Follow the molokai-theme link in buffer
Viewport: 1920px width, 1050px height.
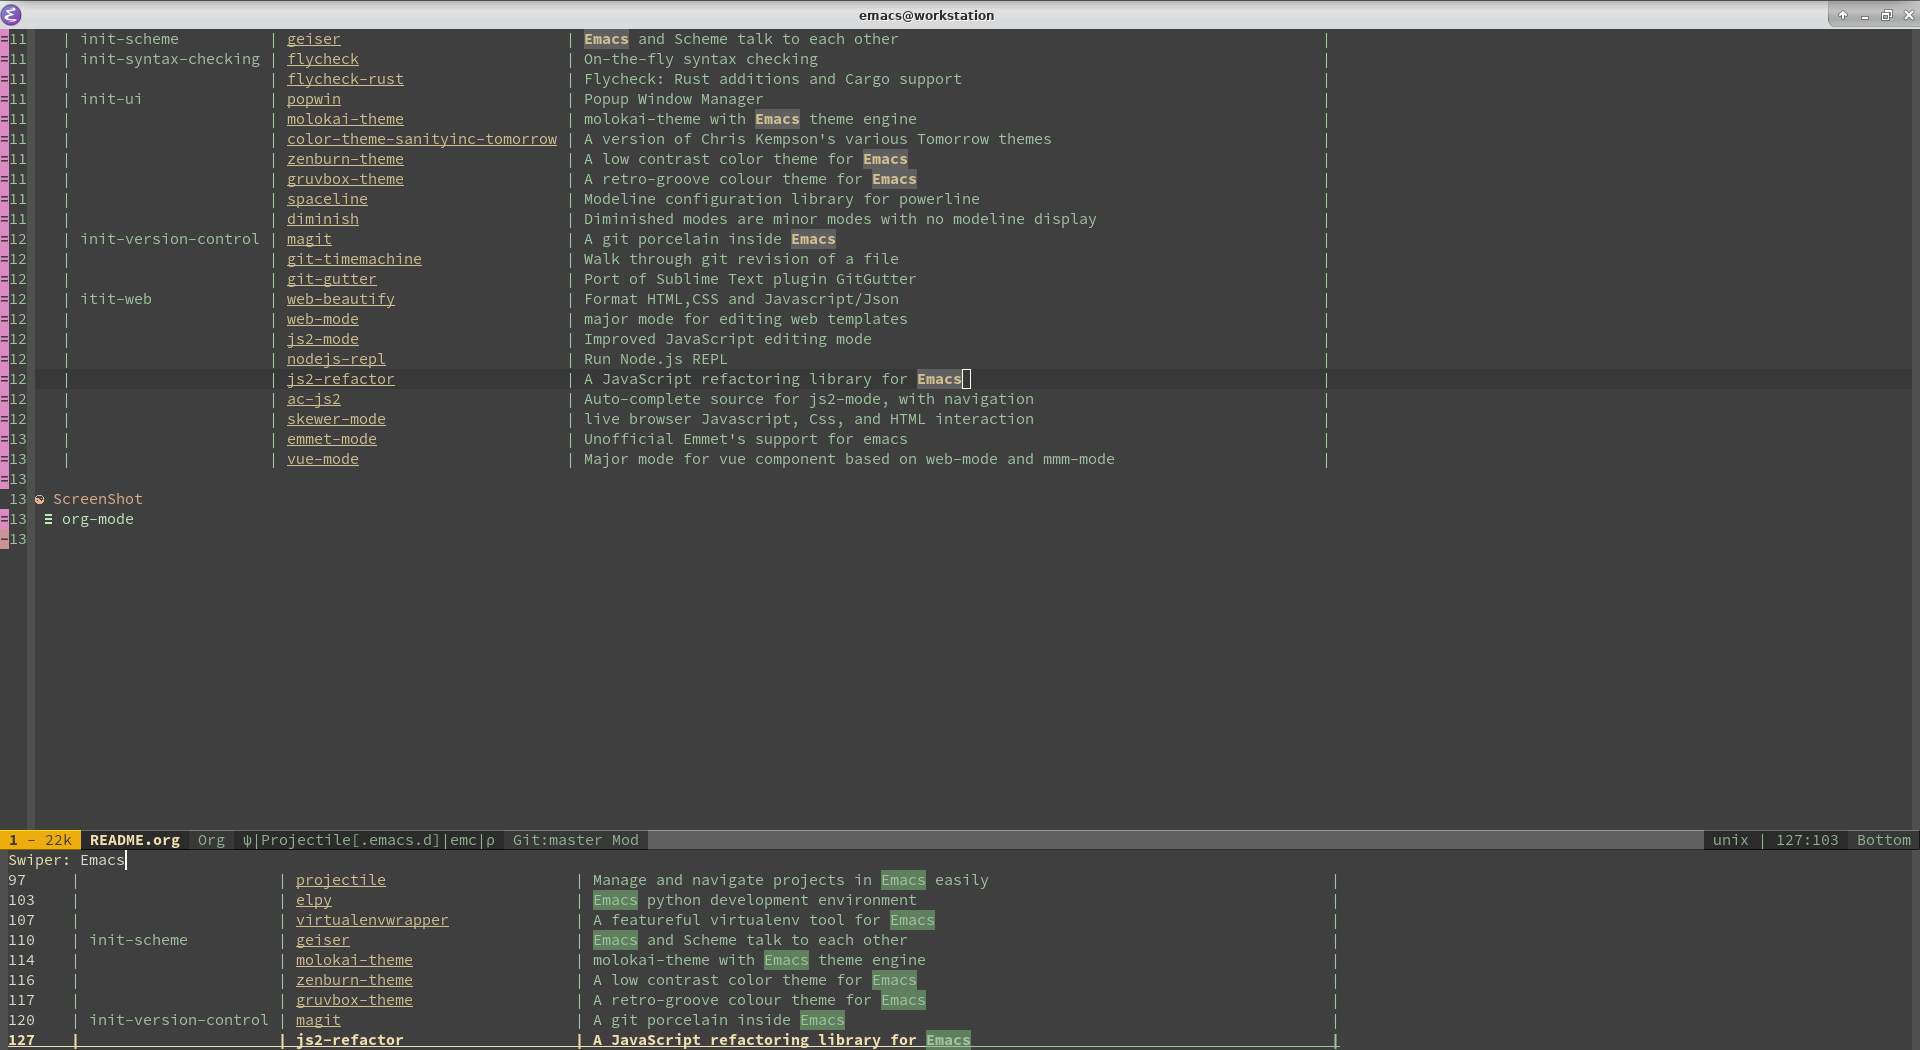pyautogui.click(x=346, y=119)
